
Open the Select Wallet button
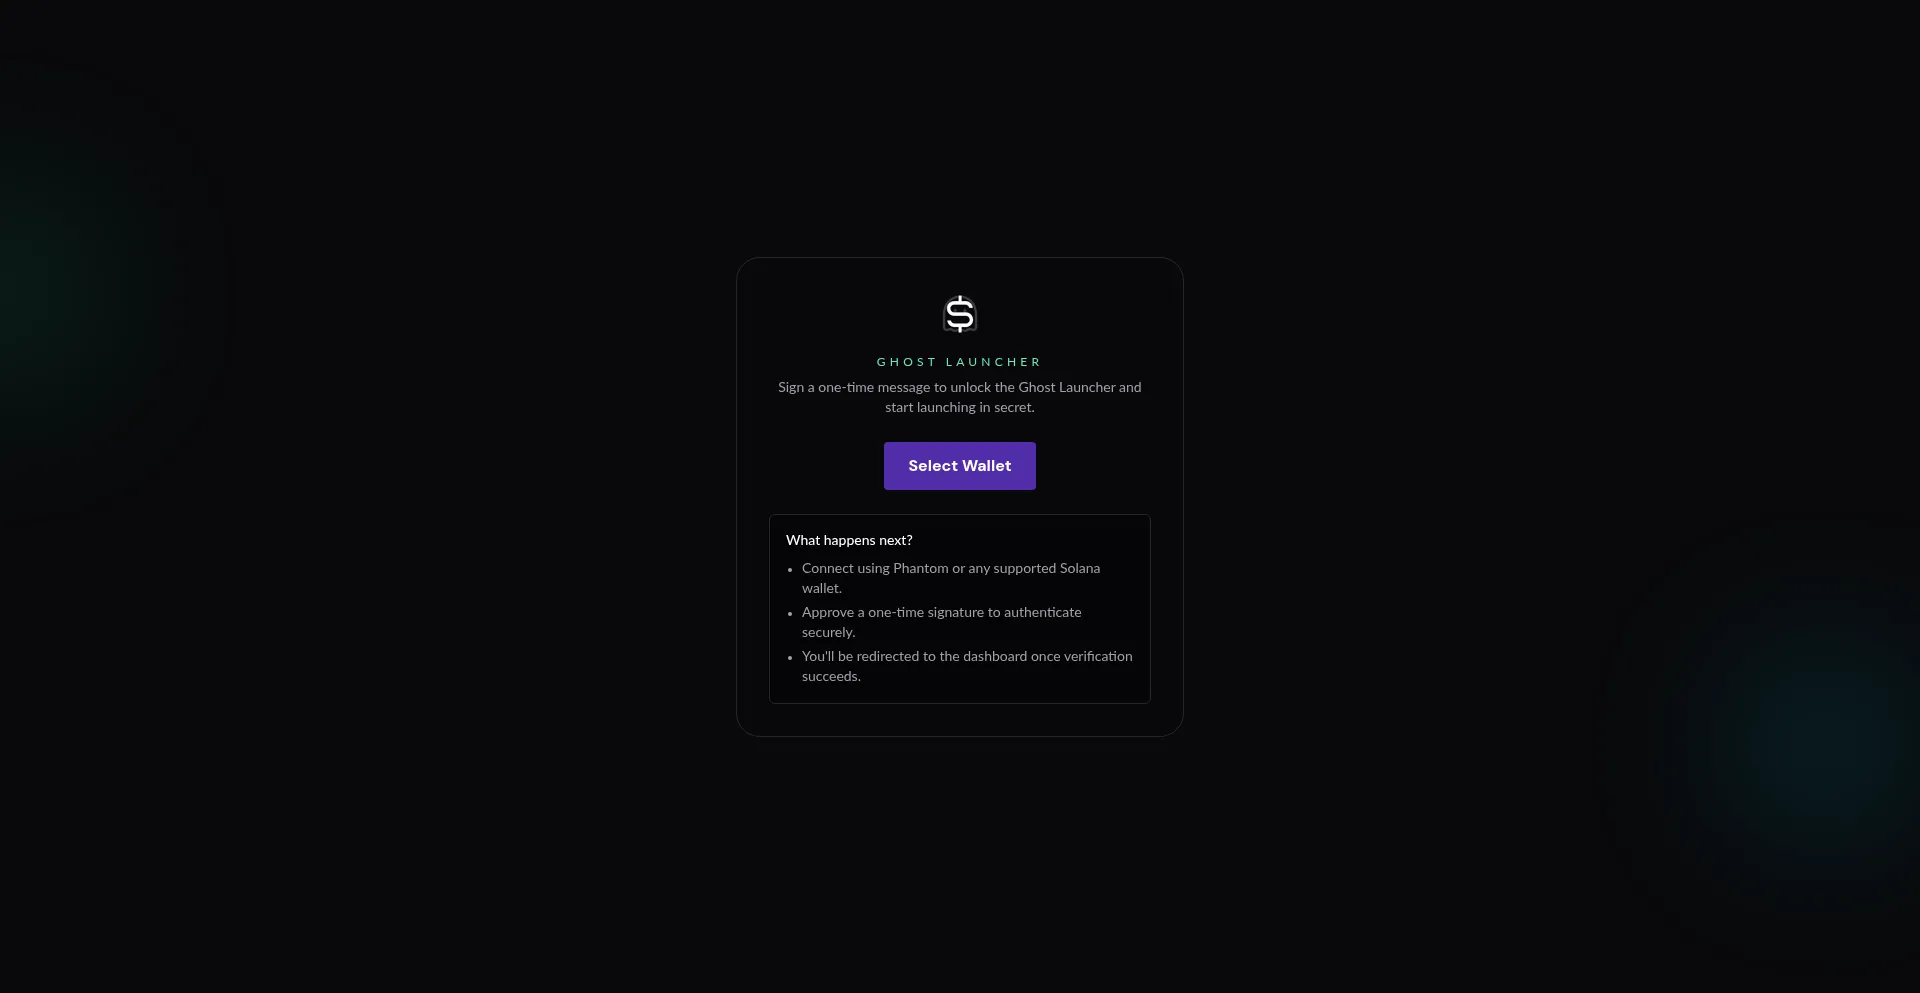[x=960, y=466]
